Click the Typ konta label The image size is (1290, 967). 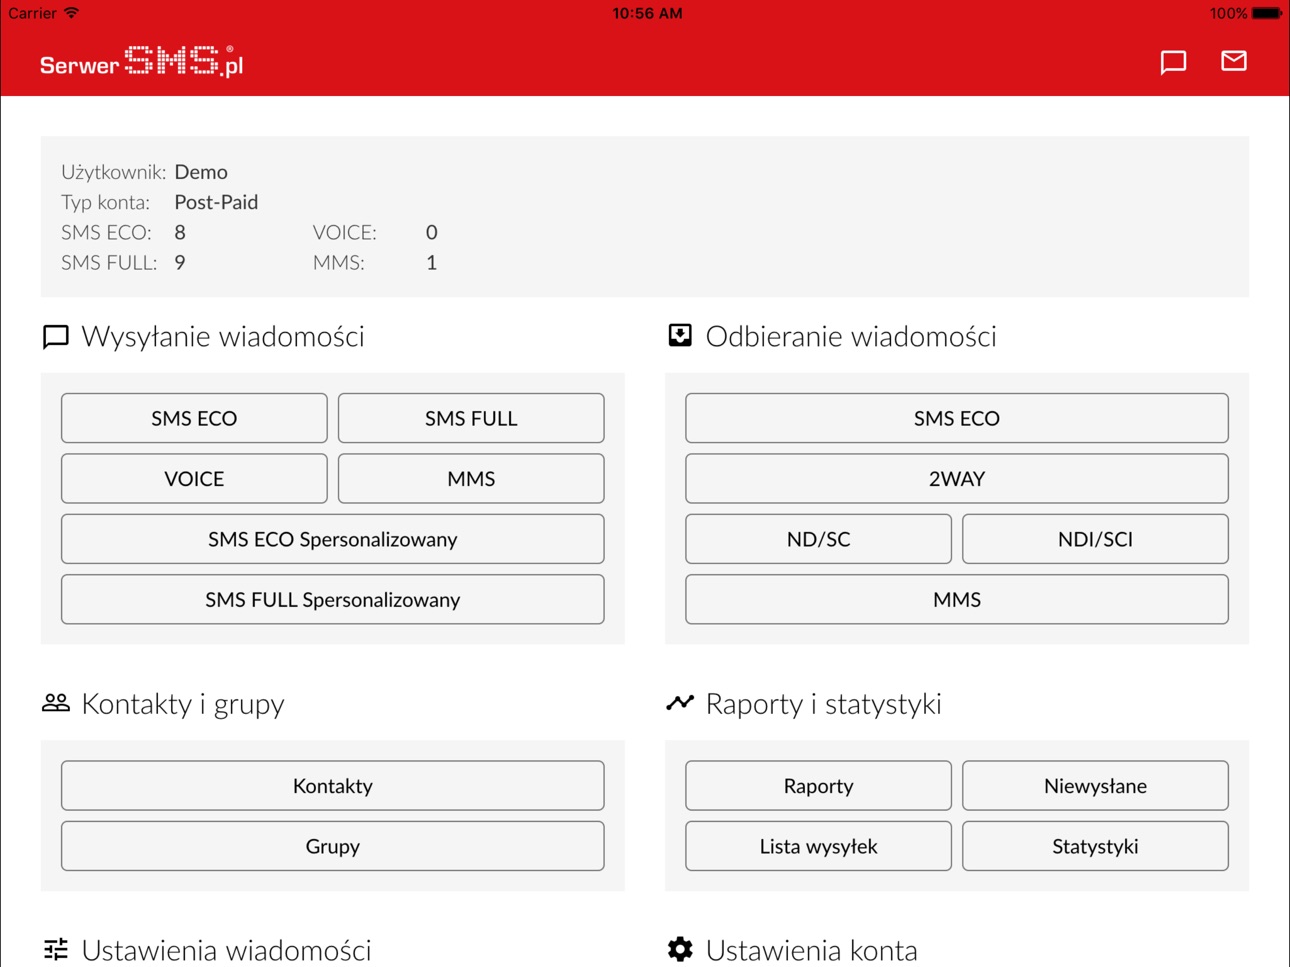(x=105, y=202)
